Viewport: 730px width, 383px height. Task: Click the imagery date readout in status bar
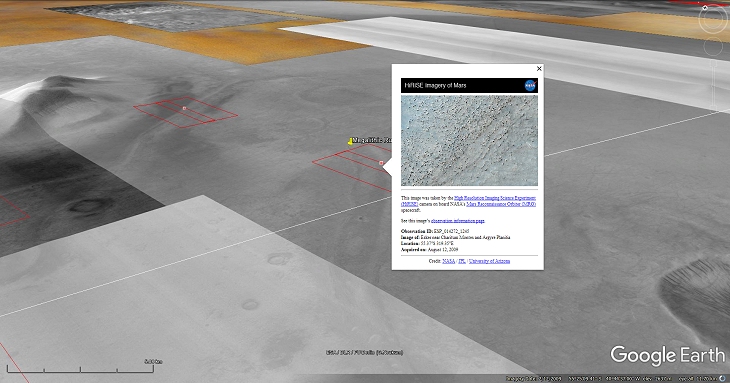[x=534, y=379]
